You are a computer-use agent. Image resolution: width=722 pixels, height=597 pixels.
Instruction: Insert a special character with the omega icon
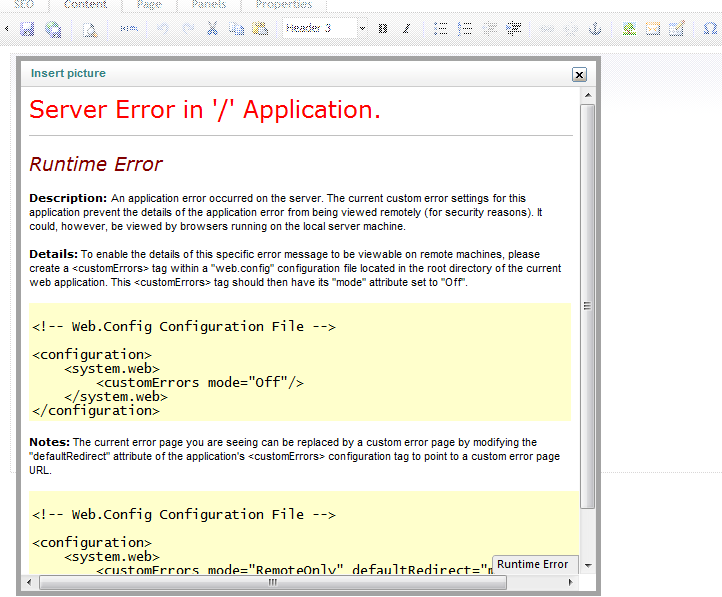[710, 29]
